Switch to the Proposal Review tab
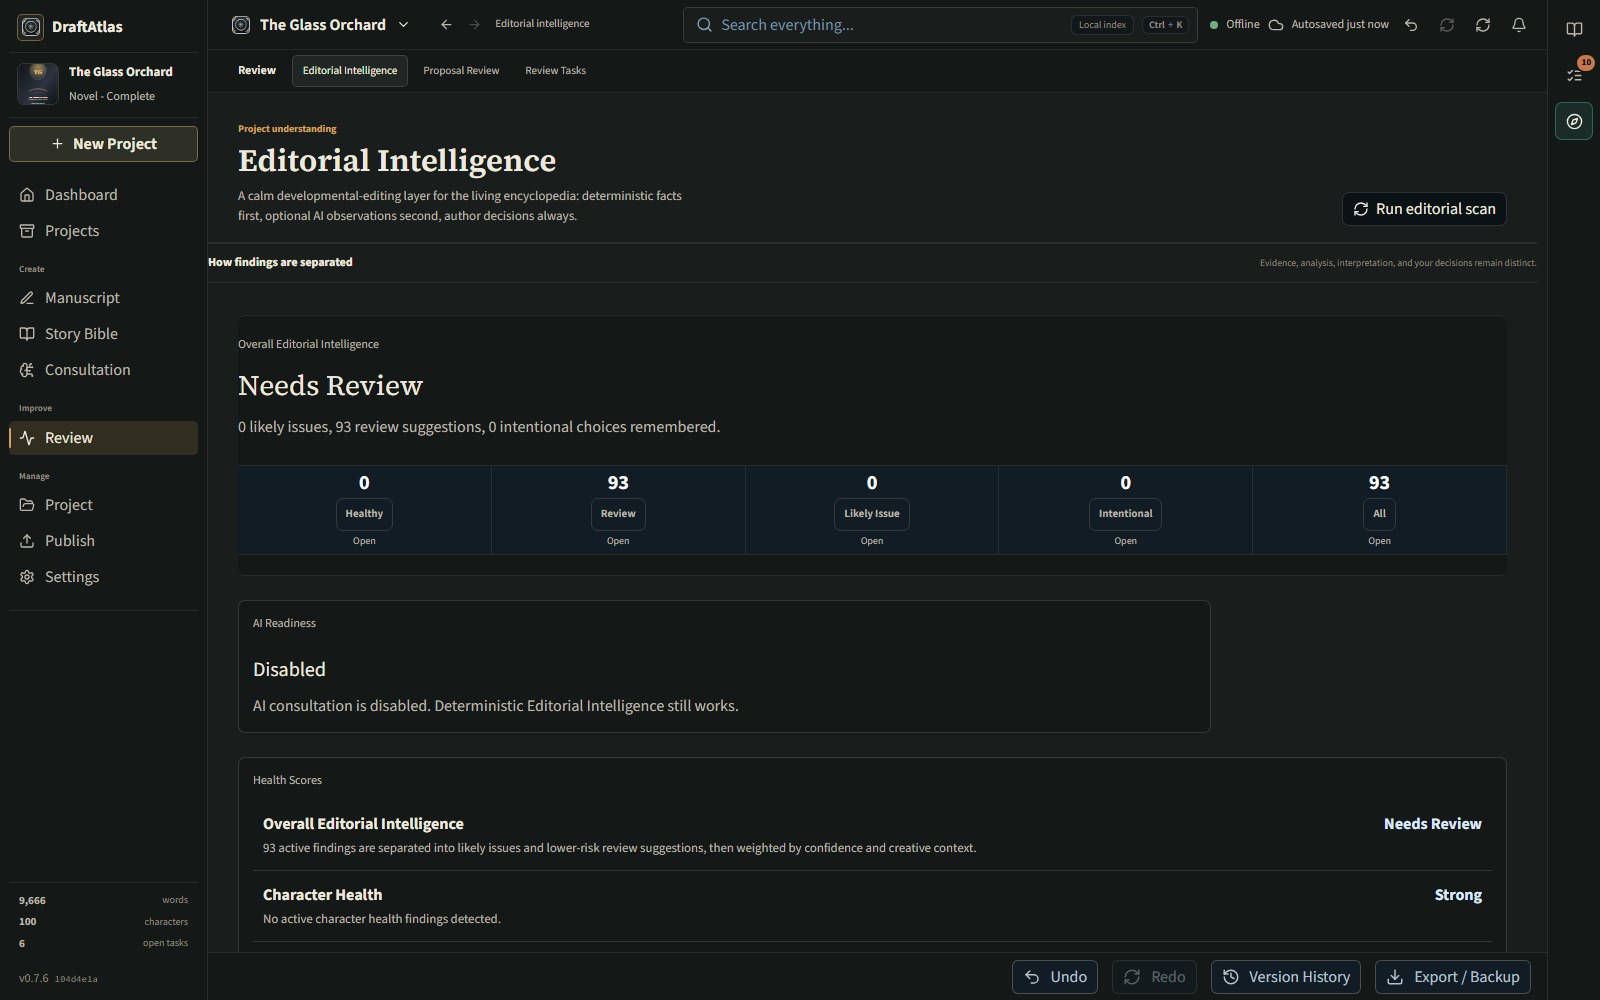1600x1000 pixels. pos(461,71)
